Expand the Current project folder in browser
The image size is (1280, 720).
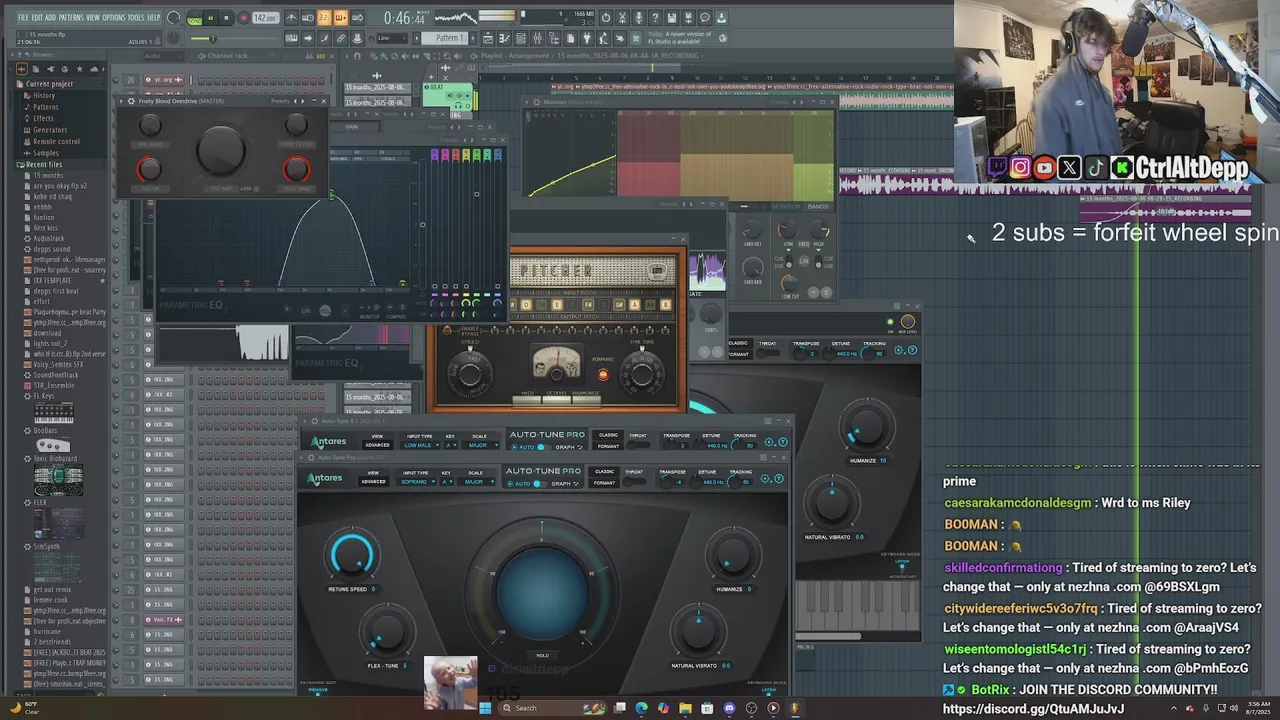[x=48, y=84]
